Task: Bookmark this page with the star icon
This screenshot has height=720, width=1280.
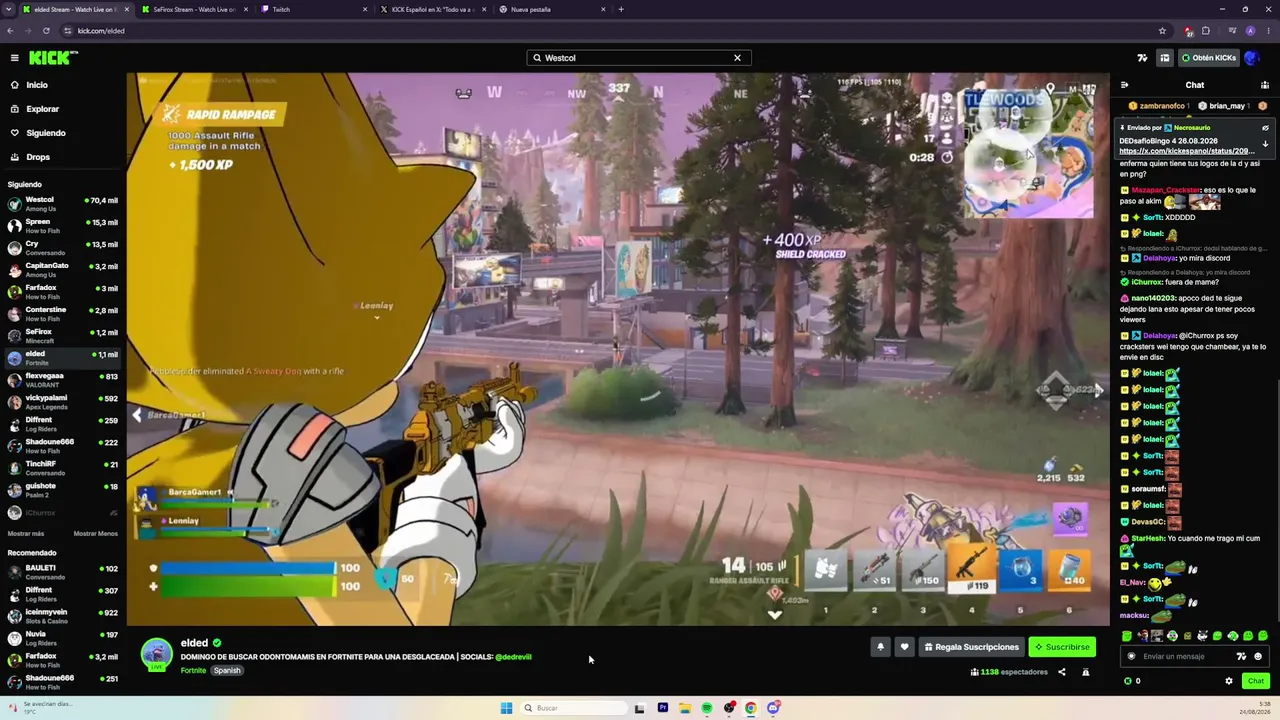Action: coord(1162,31)
